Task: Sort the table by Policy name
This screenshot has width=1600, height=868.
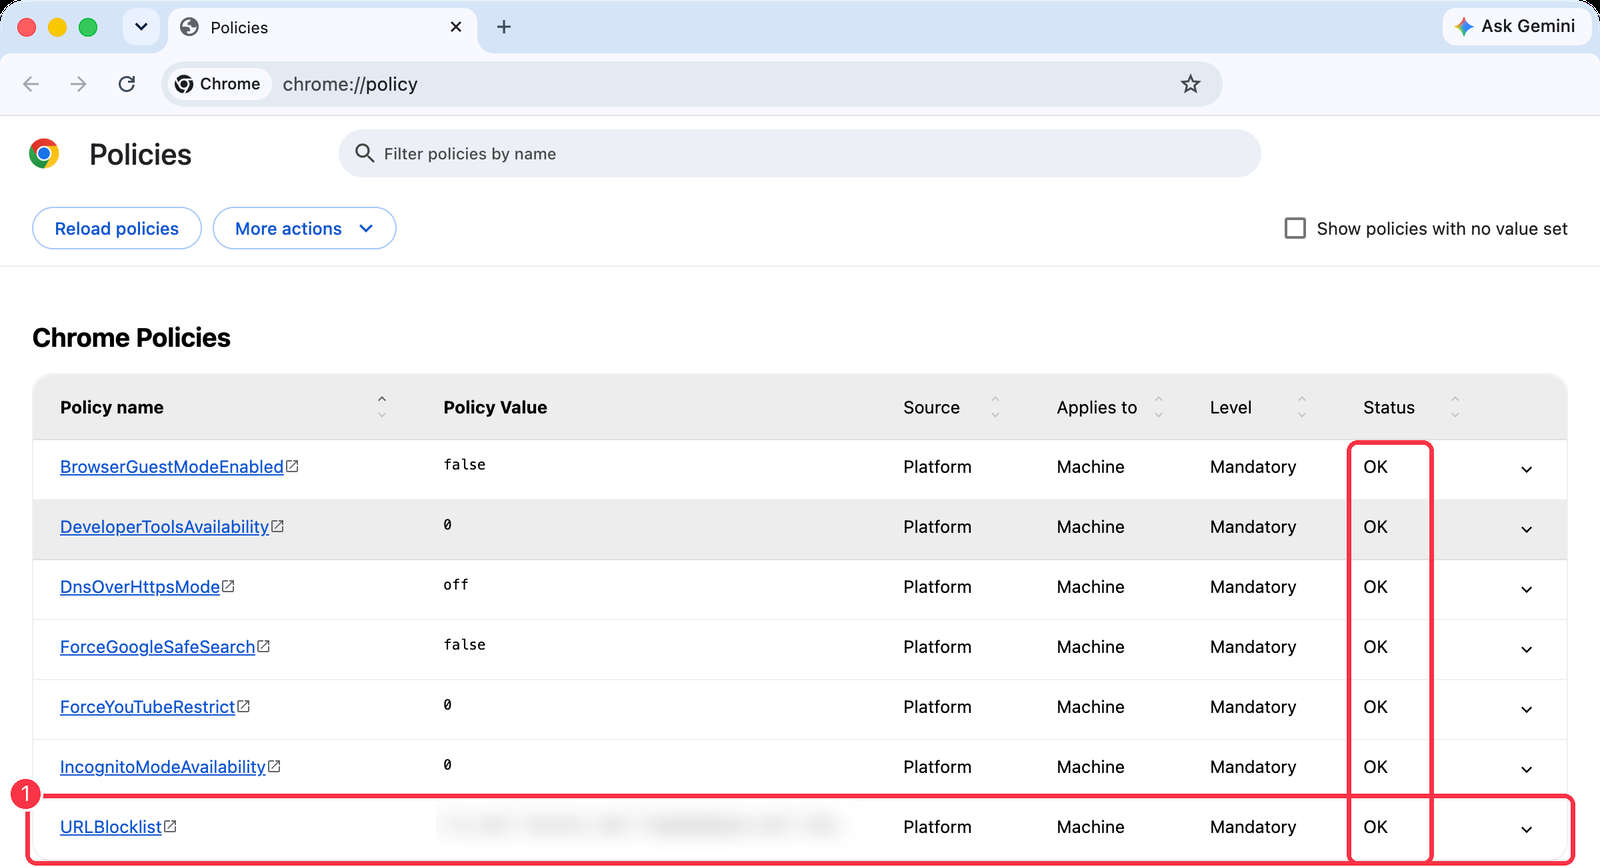Action: pos(381,407)
